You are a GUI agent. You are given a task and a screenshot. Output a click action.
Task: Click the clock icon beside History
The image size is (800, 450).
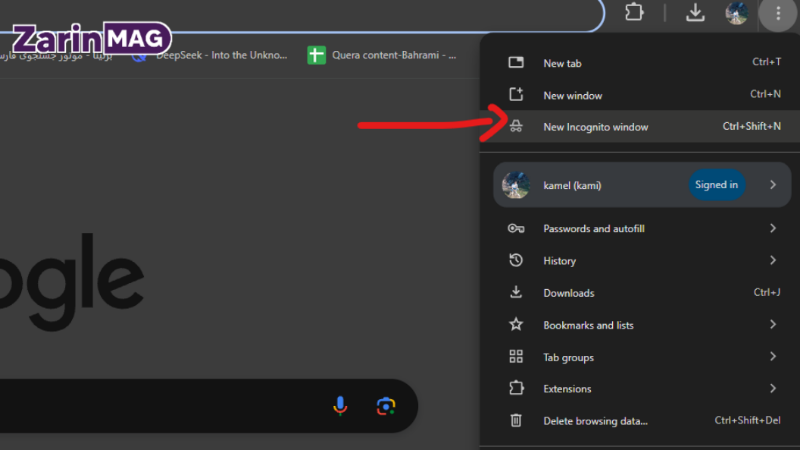[516, 260]
